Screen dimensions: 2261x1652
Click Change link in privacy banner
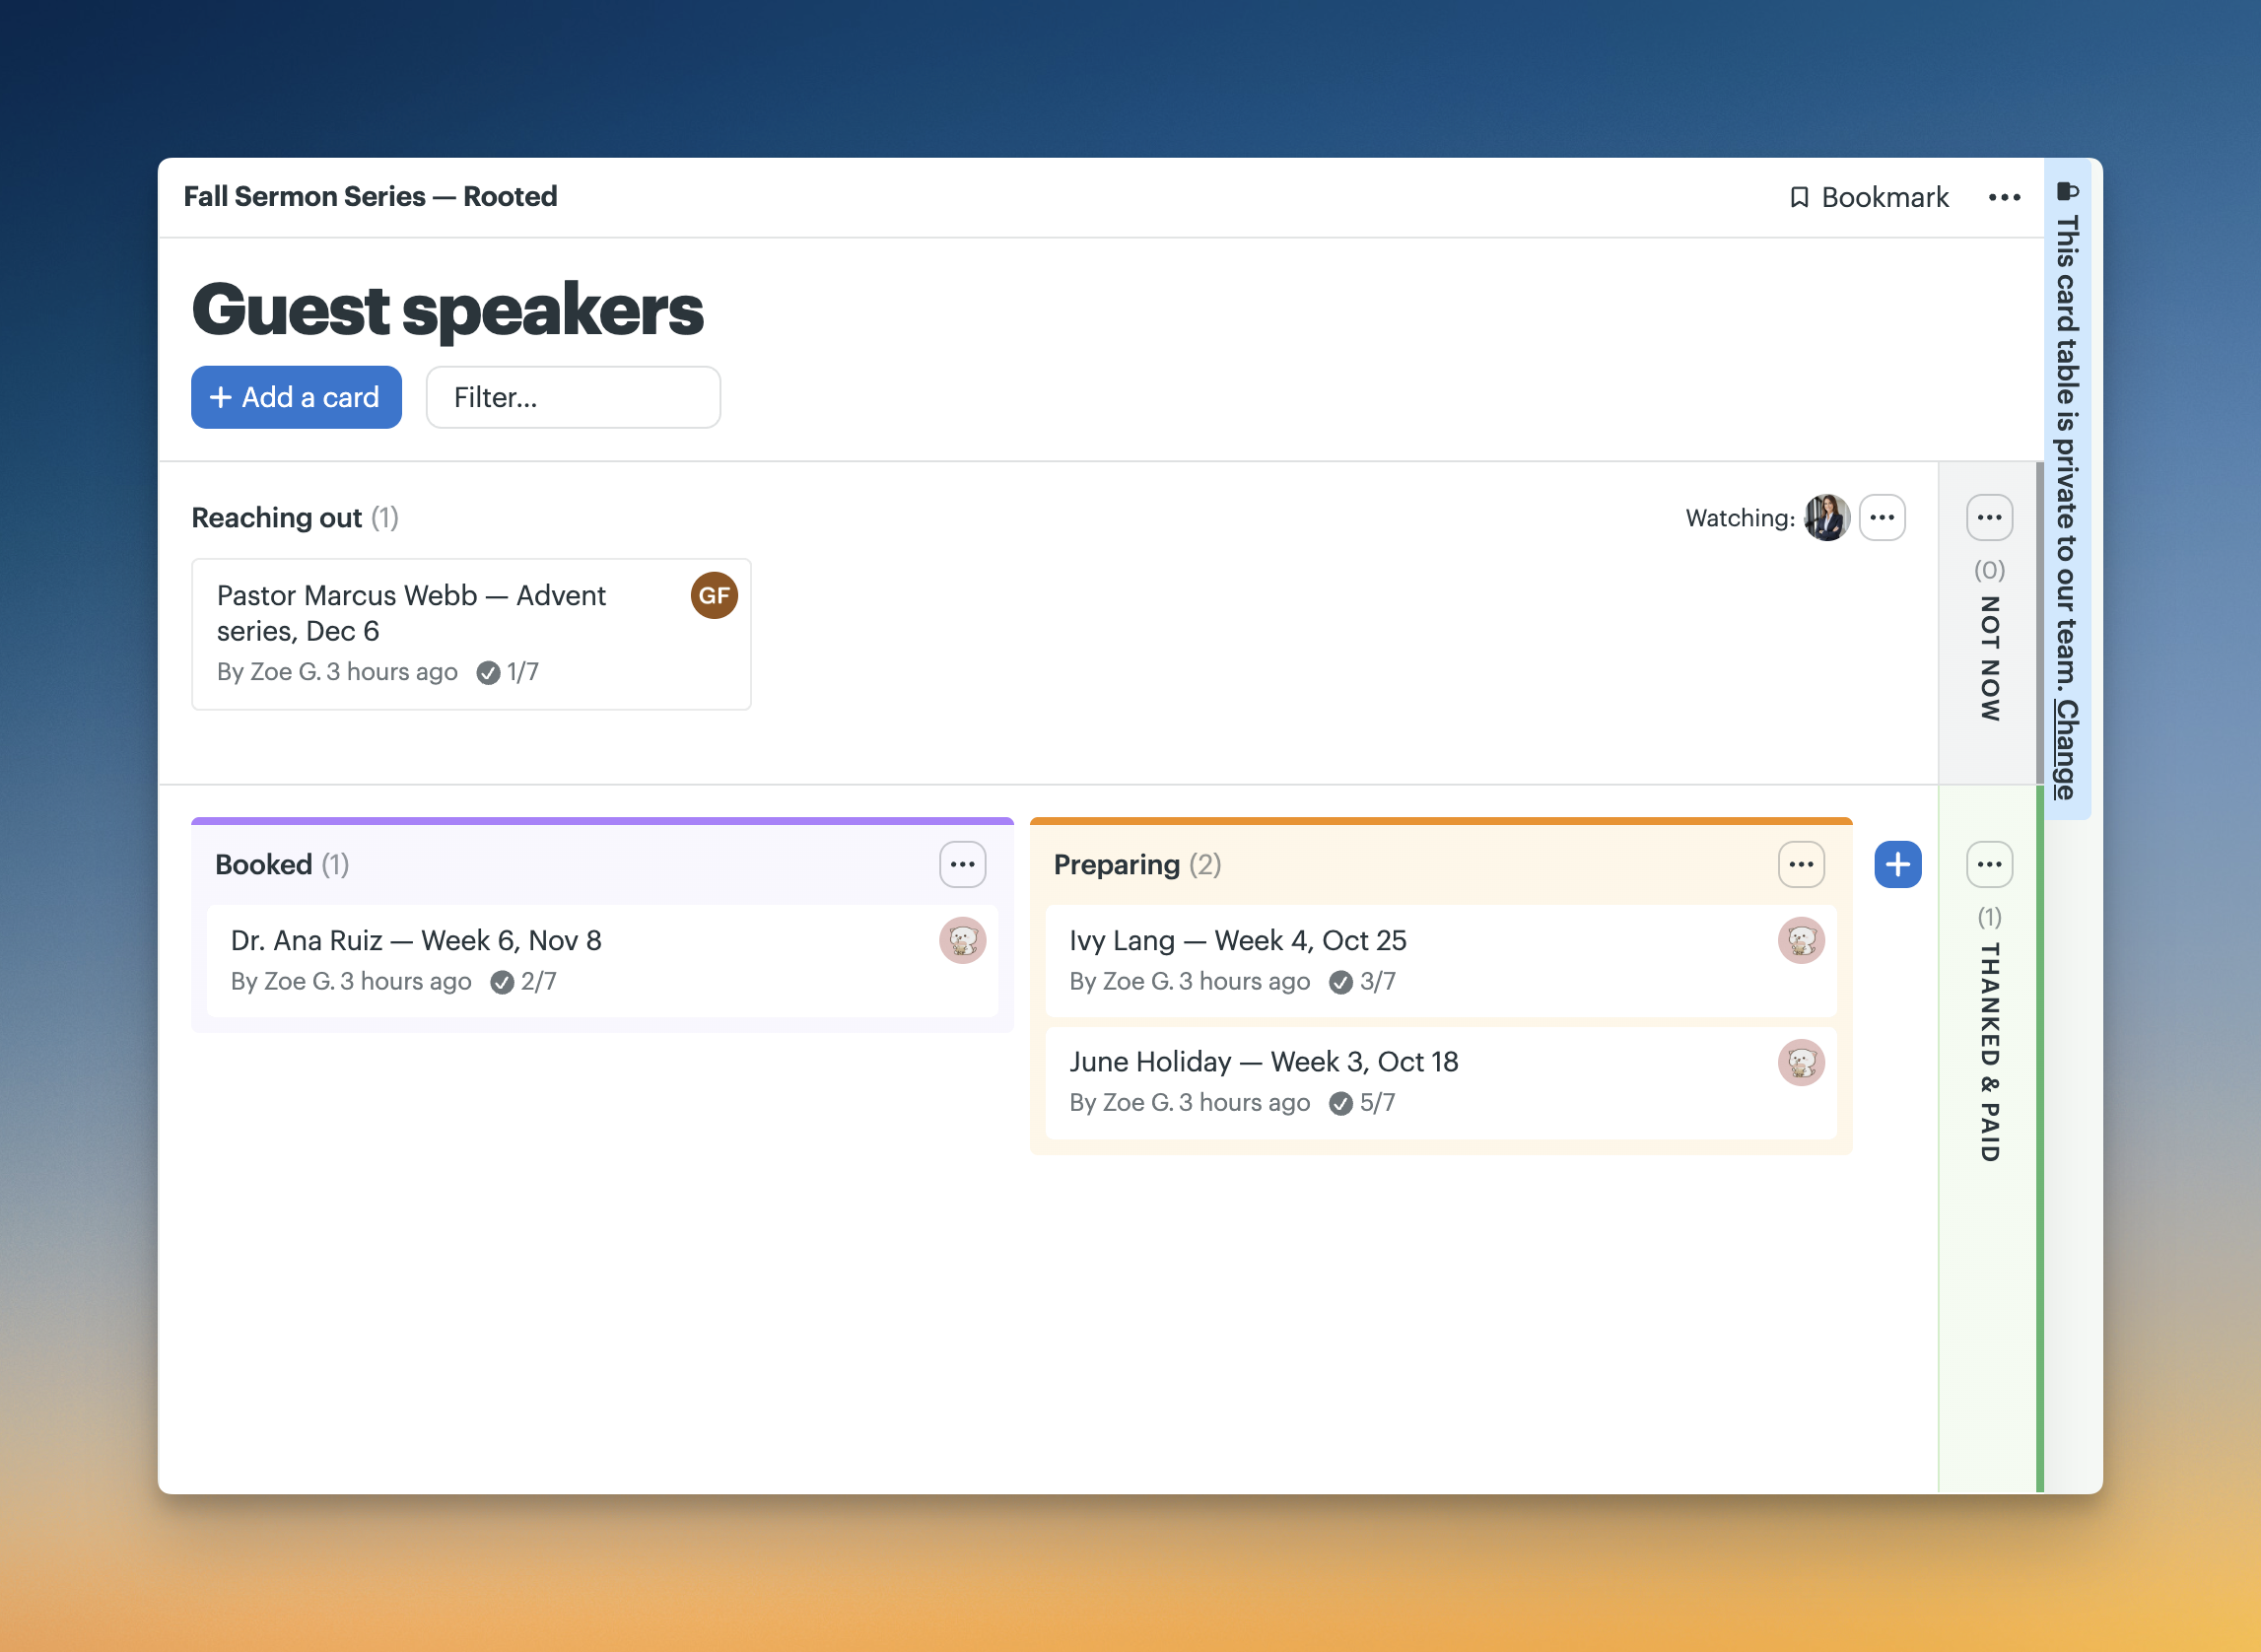2067,749
